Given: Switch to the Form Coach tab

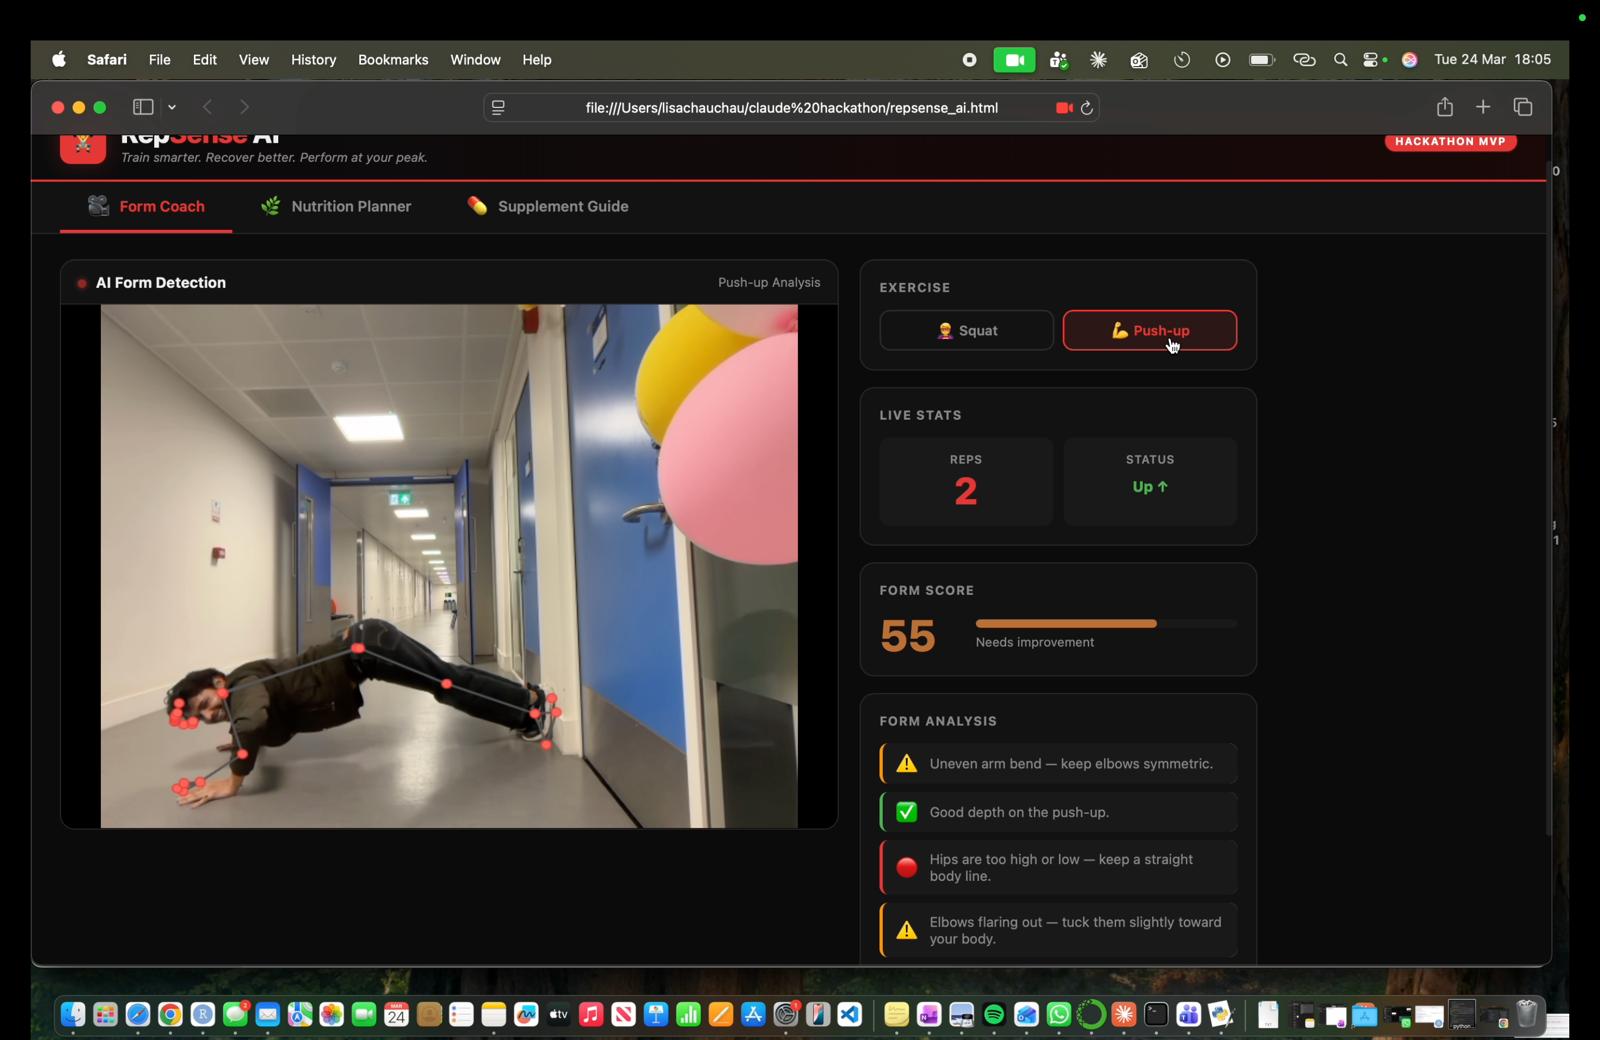Looking at the screenshot, I should 146,206.
